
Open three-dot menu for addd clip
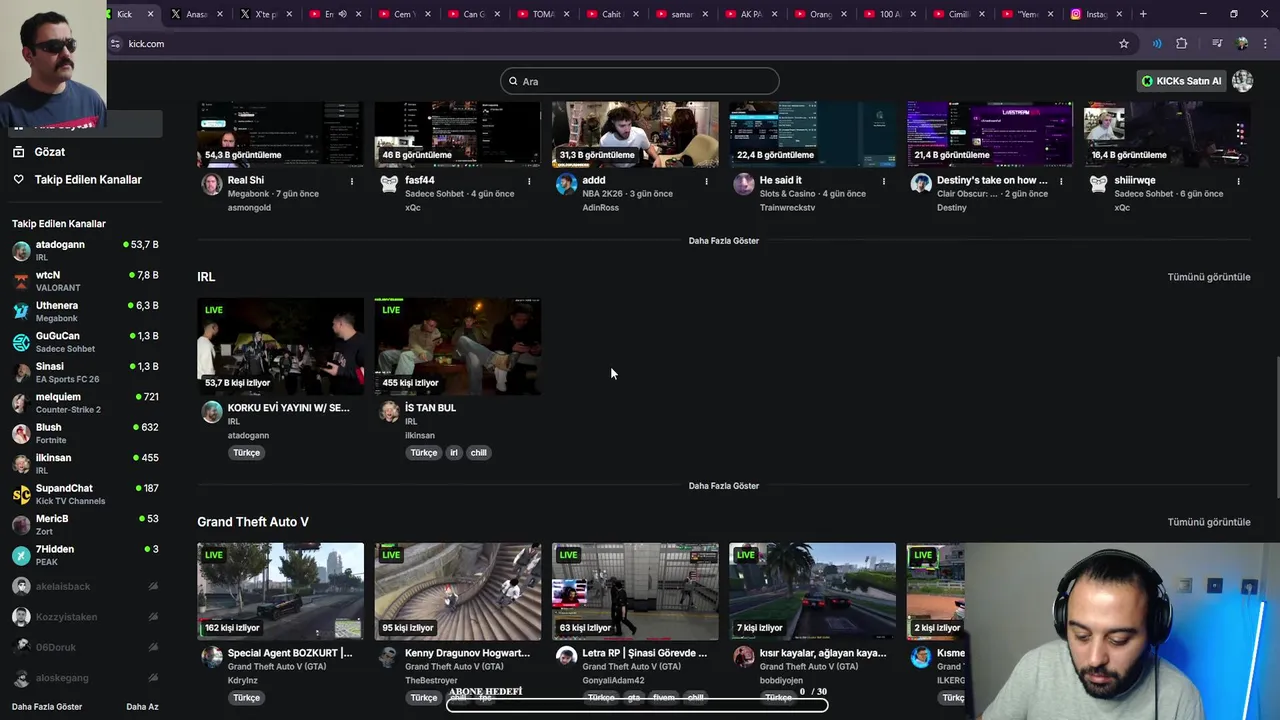706,181
